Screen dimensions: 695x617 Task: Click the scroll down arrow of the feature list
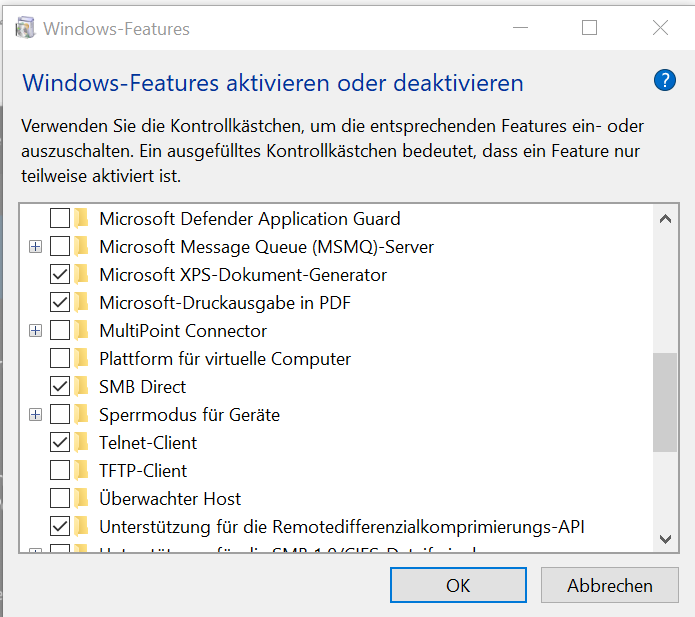(665, 539)
